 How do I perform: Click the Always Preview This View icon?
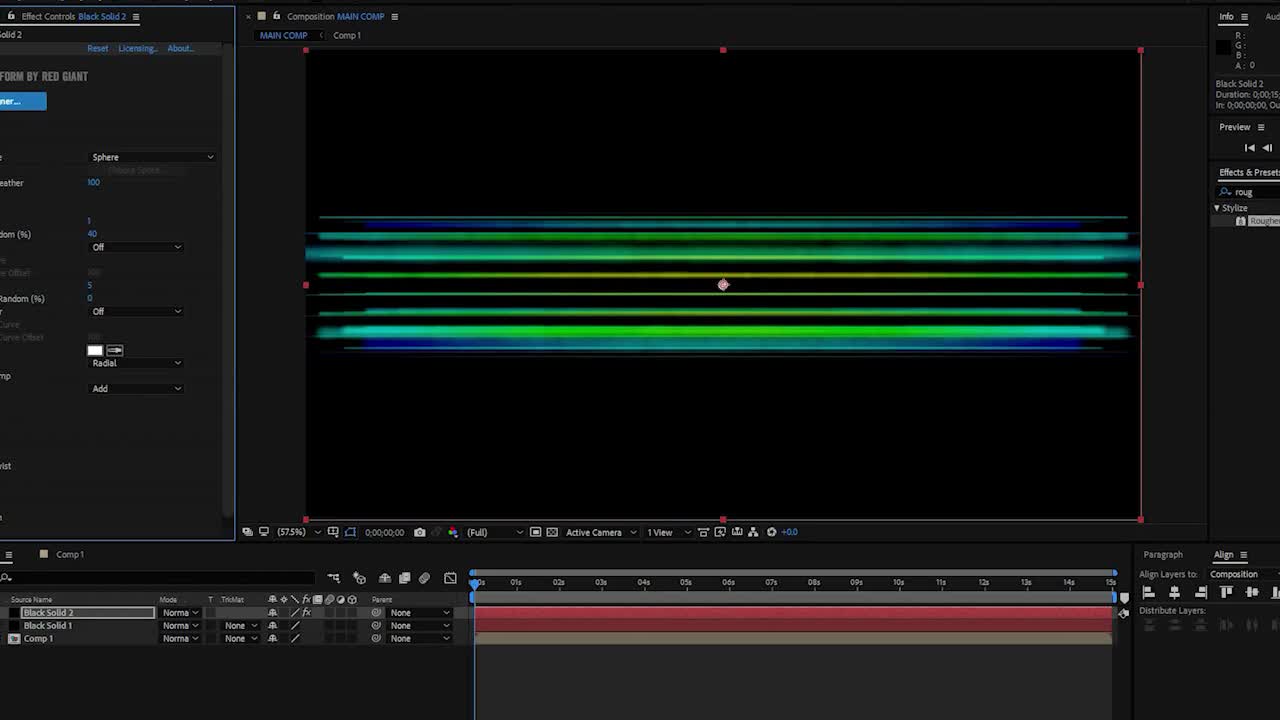(247, 532)
